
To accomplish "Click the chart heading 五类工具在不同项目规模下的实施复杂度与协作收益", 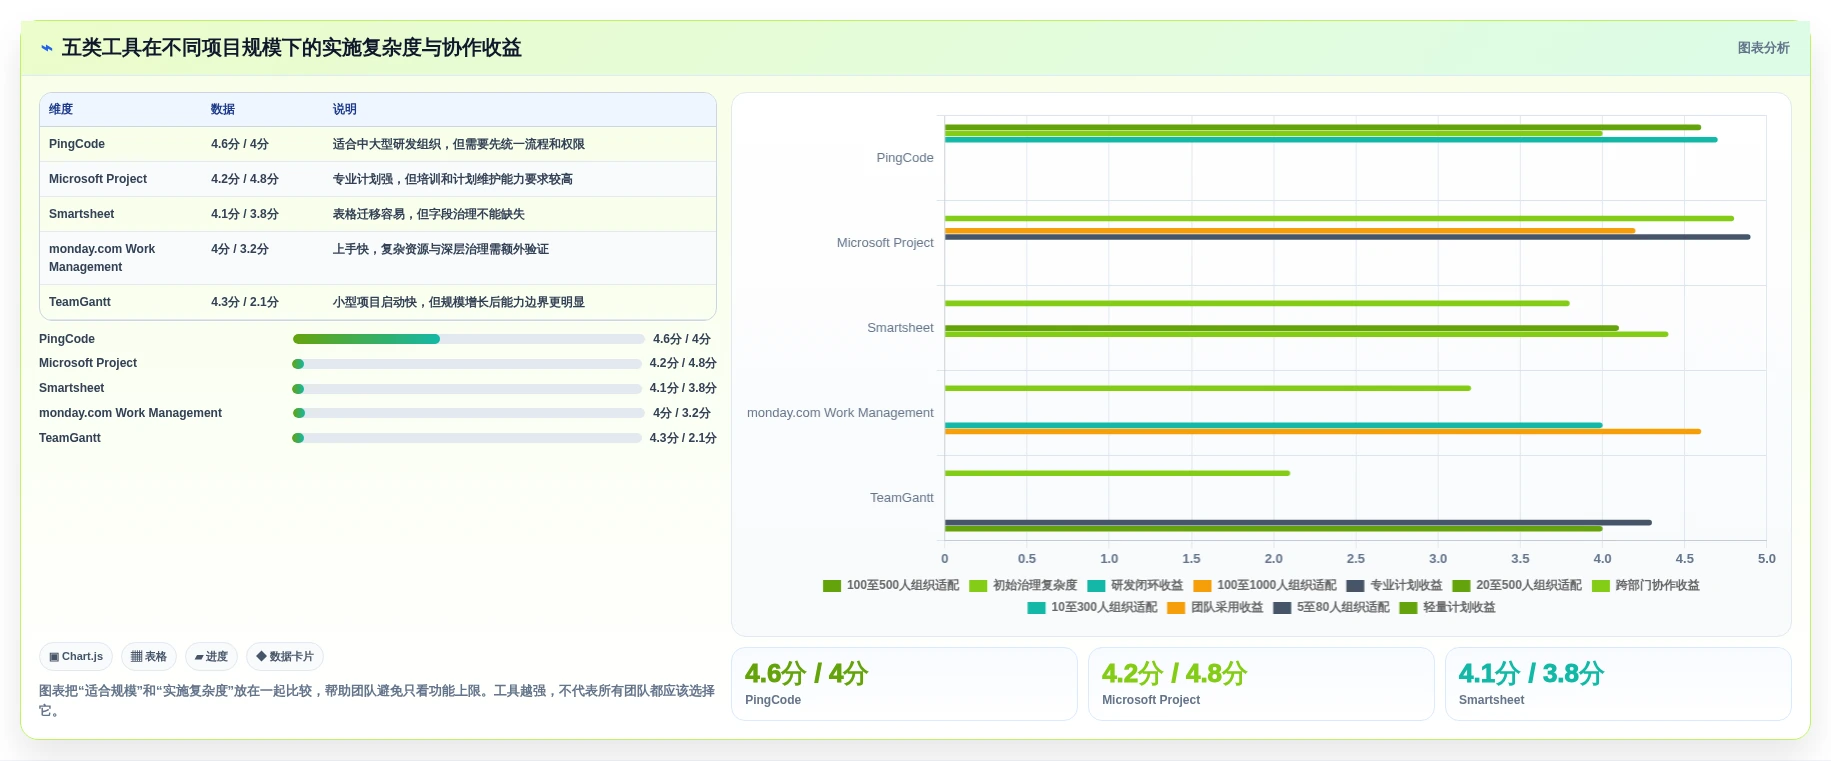I will click(292, 48).
